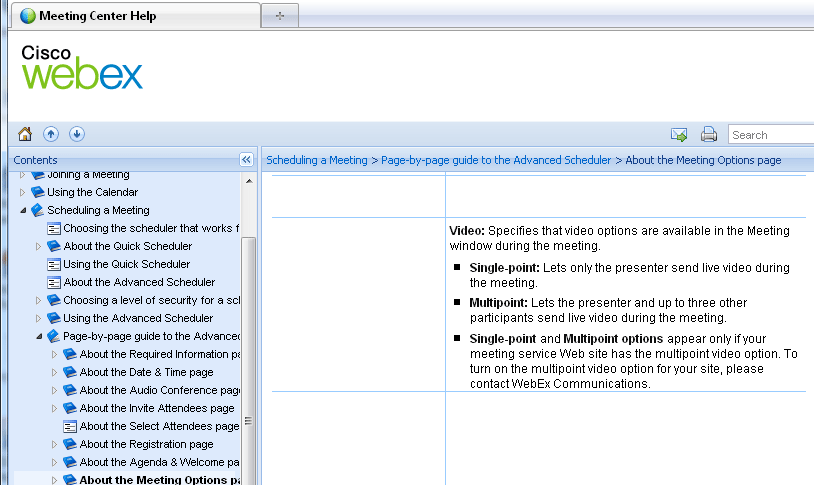814x485 pixels.
Task: Expand About the Agenda & Welcome page node
Action: click(x=55, y=462)
